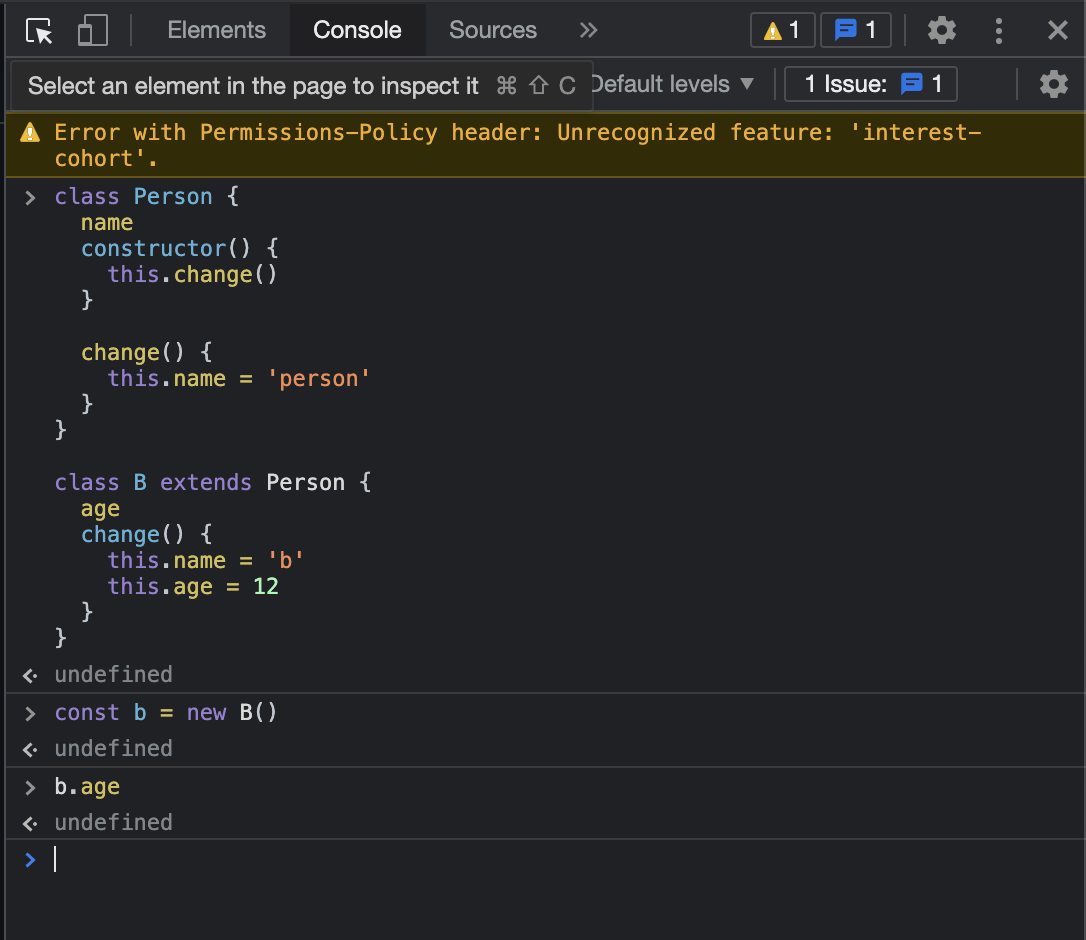The width and height of the screenshot is (1086, 940).
Task: Click the warning count indicator
Action: click(782, 30)
